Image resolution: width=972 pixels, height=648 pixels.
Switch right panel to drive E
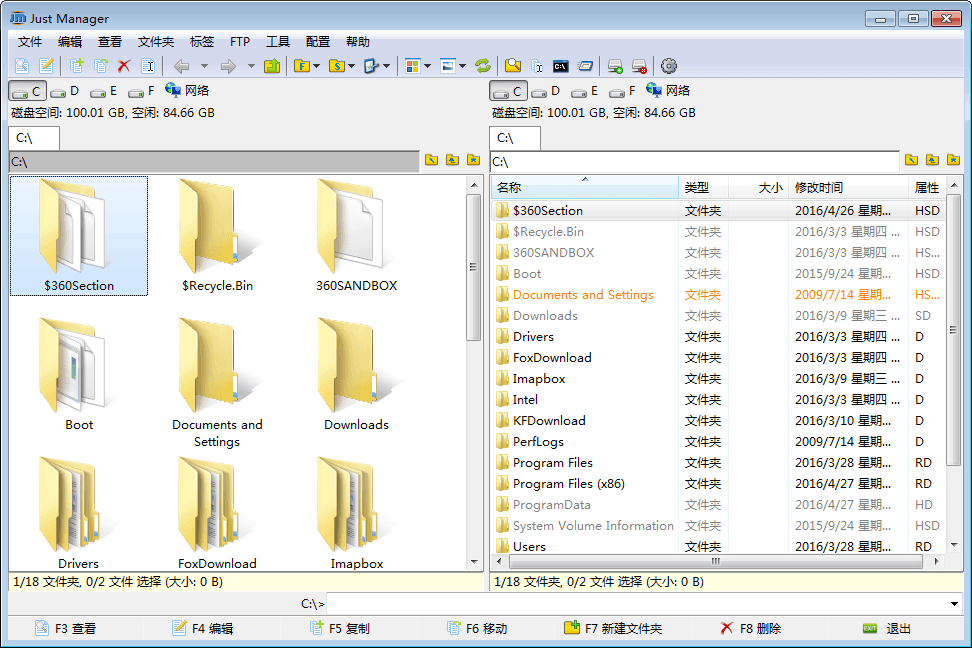pyautogui.click(x=584, y=91)
